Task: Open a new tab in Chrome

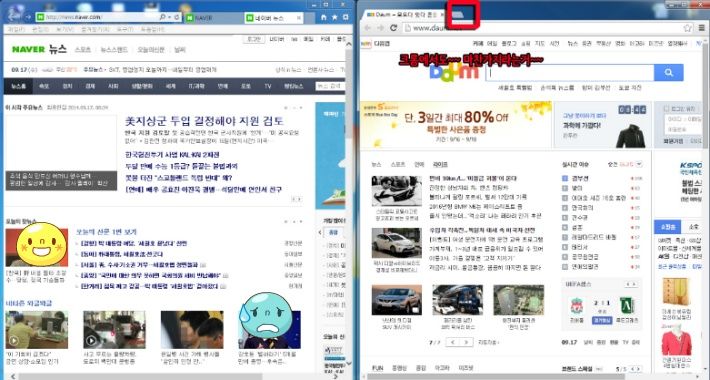Action: [x=458, y=15]
